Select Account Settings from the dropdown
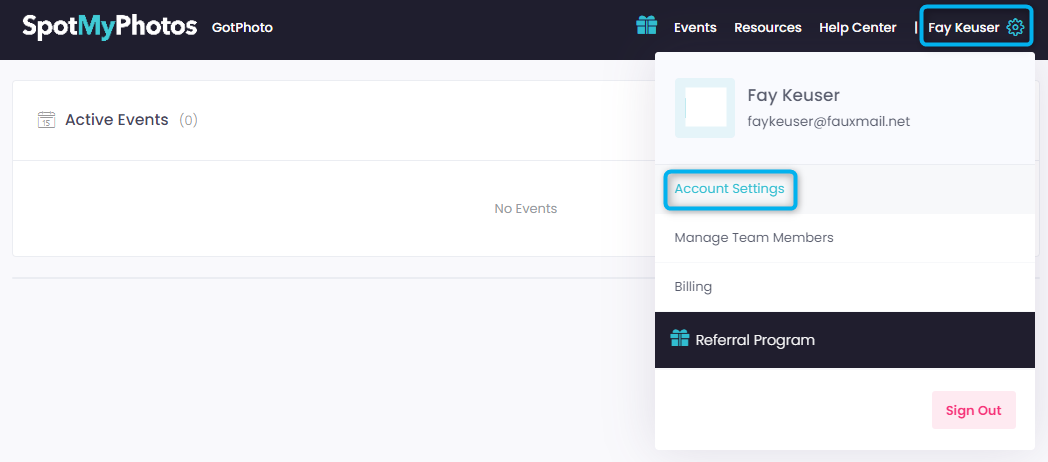 (729, 189)
